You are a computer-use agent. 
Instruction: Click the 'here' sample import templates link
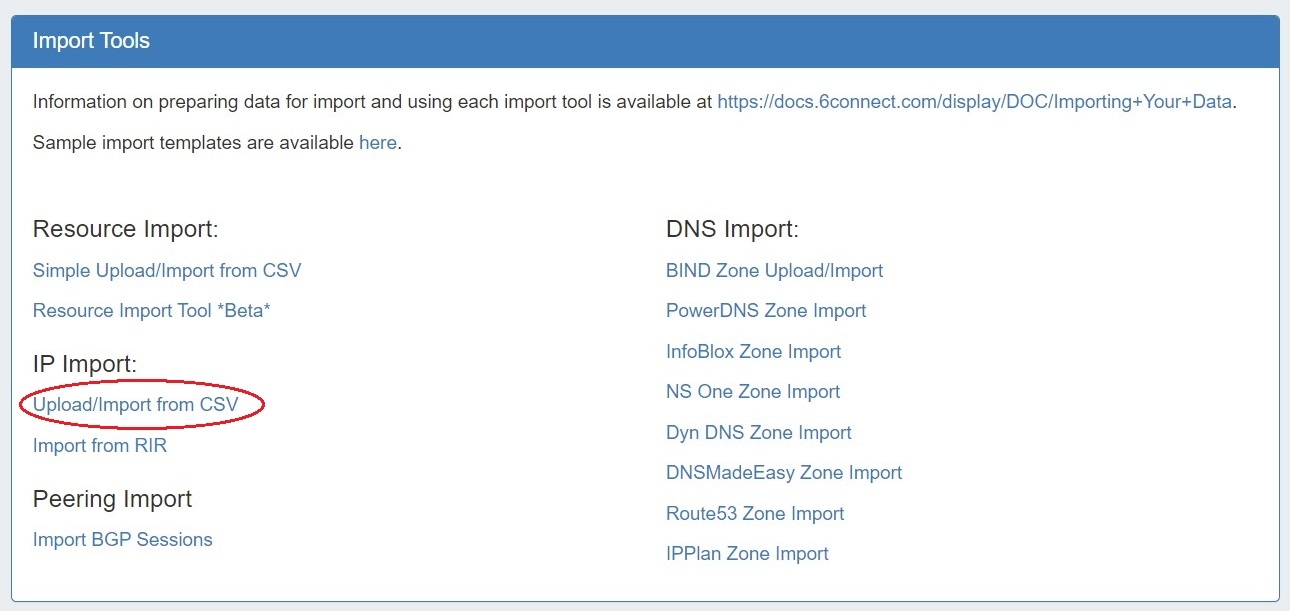[377, 142]
